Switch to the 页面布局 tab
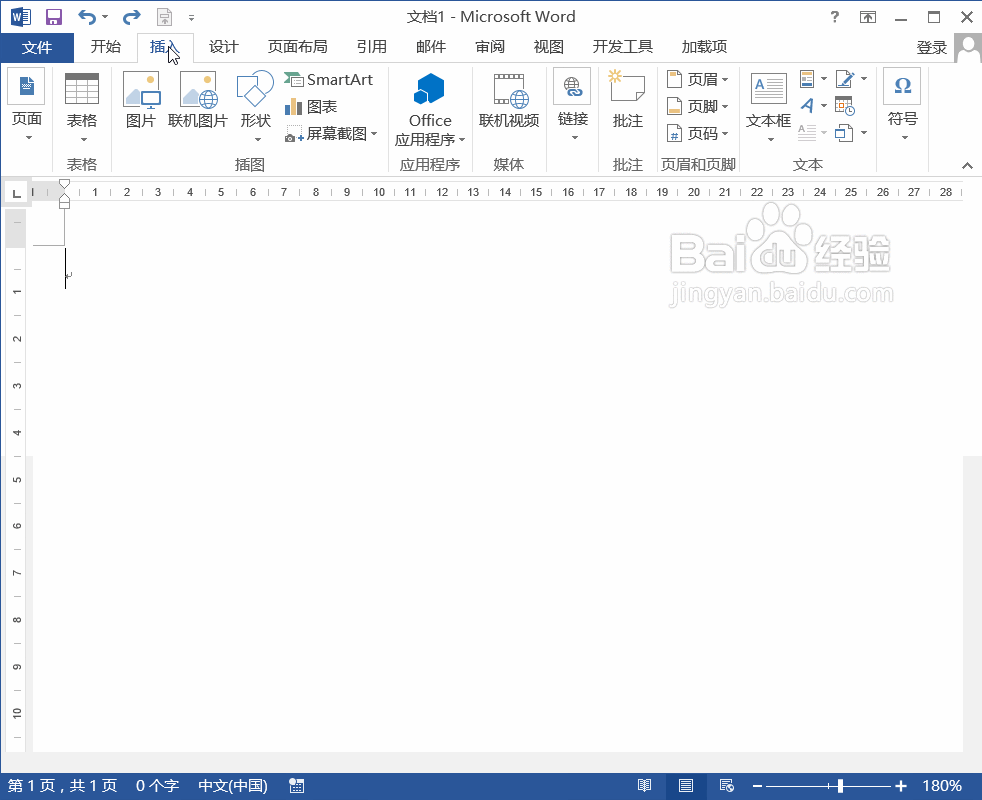Image resolution: width=982 pixels, height=800 pixels. tap(297, 47)
